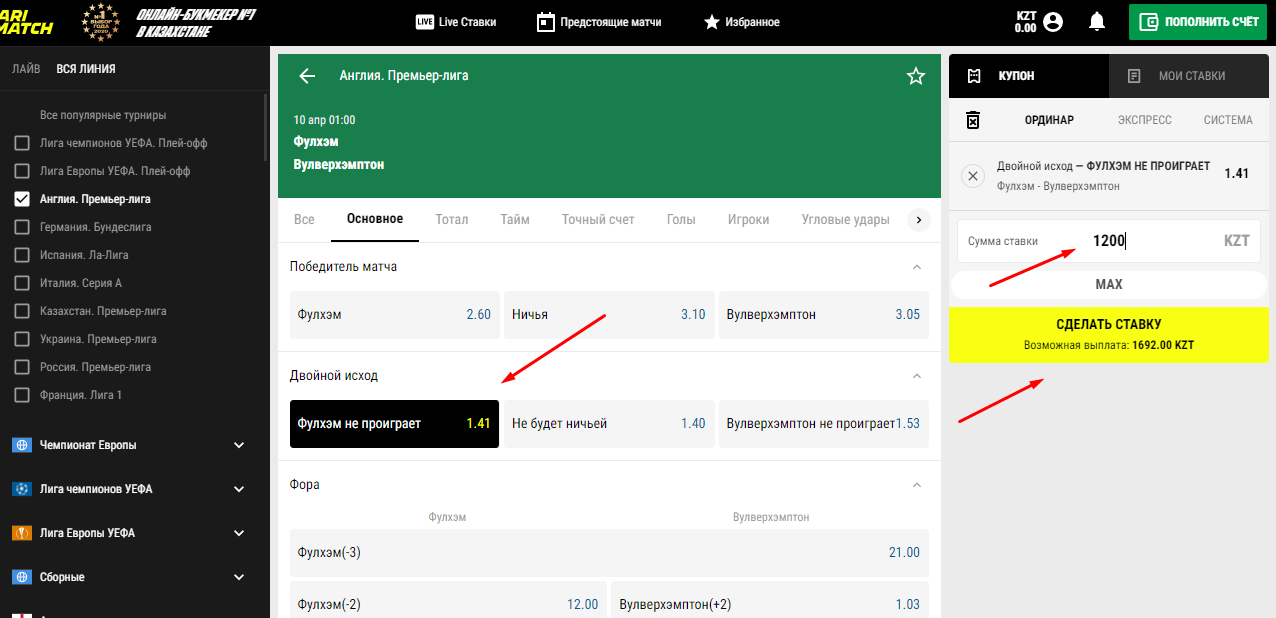Screen dimensions: 1276x618
Task: Clear the coupon with trash icon
Action: click(973, 120)
